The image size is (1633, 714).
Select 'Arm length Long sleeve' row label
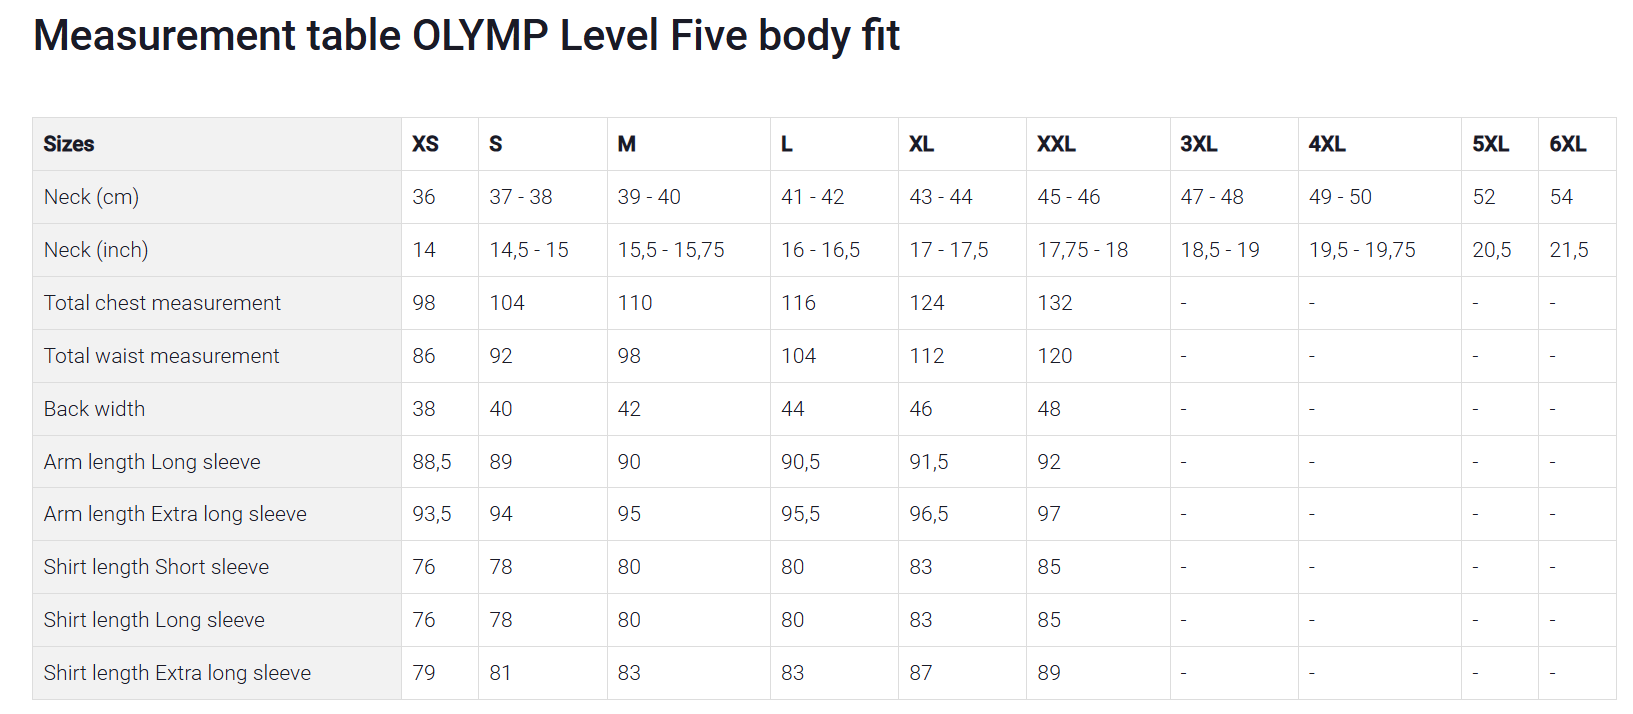(x=152, y=462)
